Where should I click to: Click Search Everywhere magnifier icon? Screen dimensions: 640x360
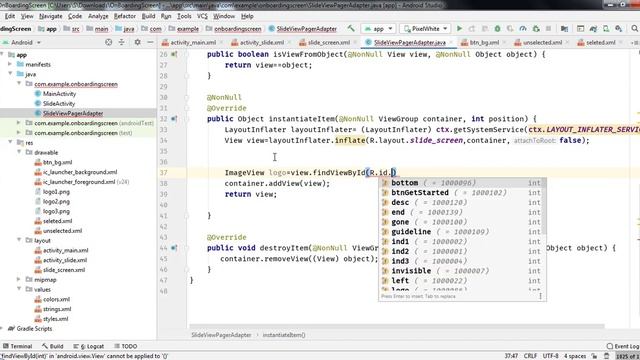click(x=634, y=29)
